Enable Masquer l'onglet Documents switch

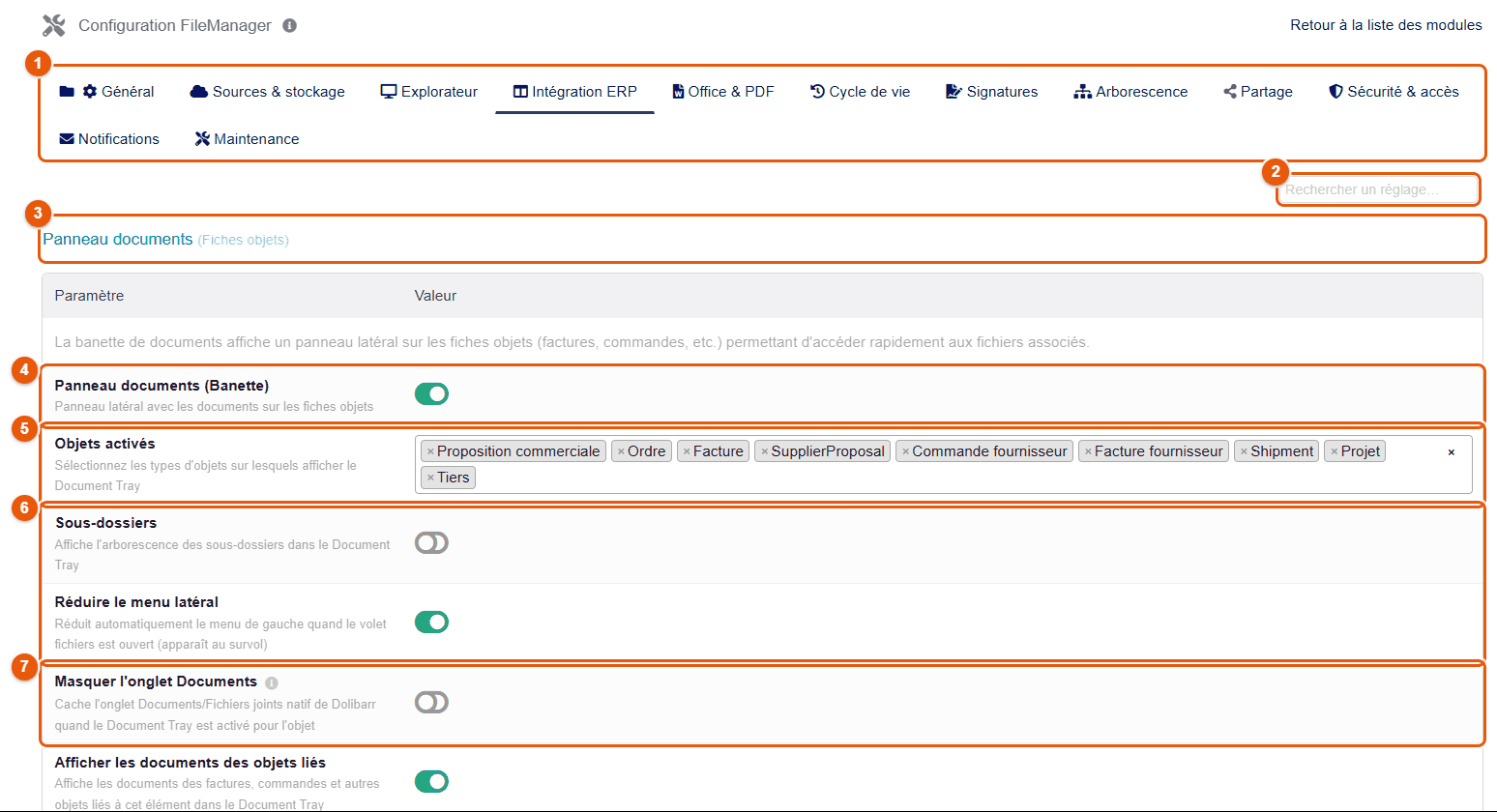pyautogui.click(x=432, y=703)
